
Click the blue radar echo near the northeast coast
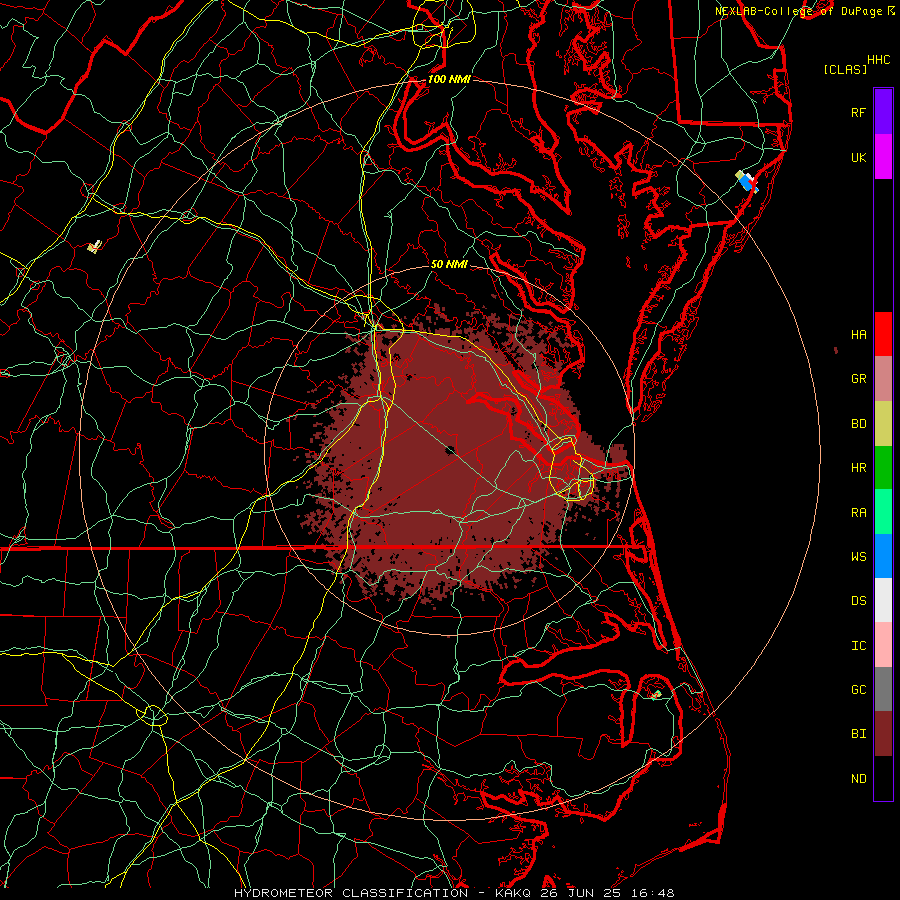pos(746,182)
